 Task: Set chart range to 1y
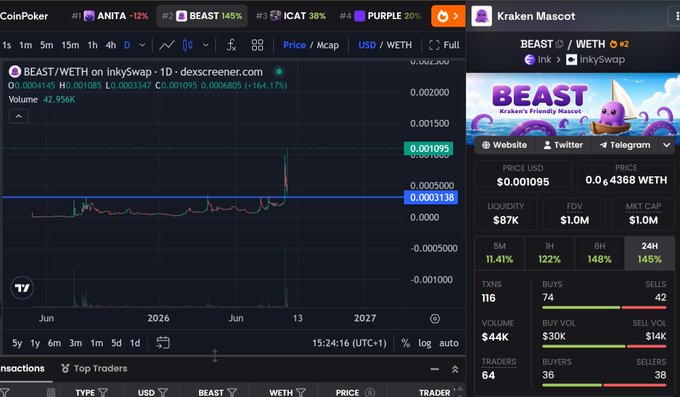click(35, 343)
